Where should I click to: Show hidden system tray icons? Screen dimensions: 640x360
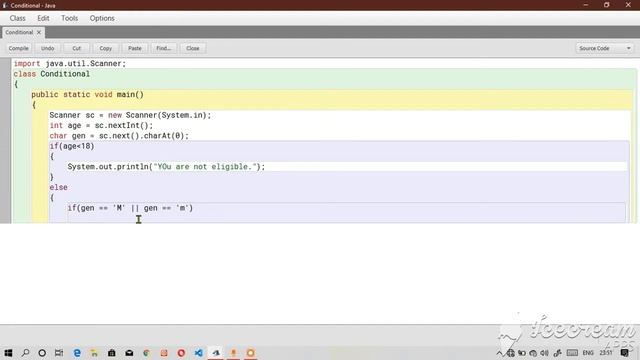click(499, 353)
